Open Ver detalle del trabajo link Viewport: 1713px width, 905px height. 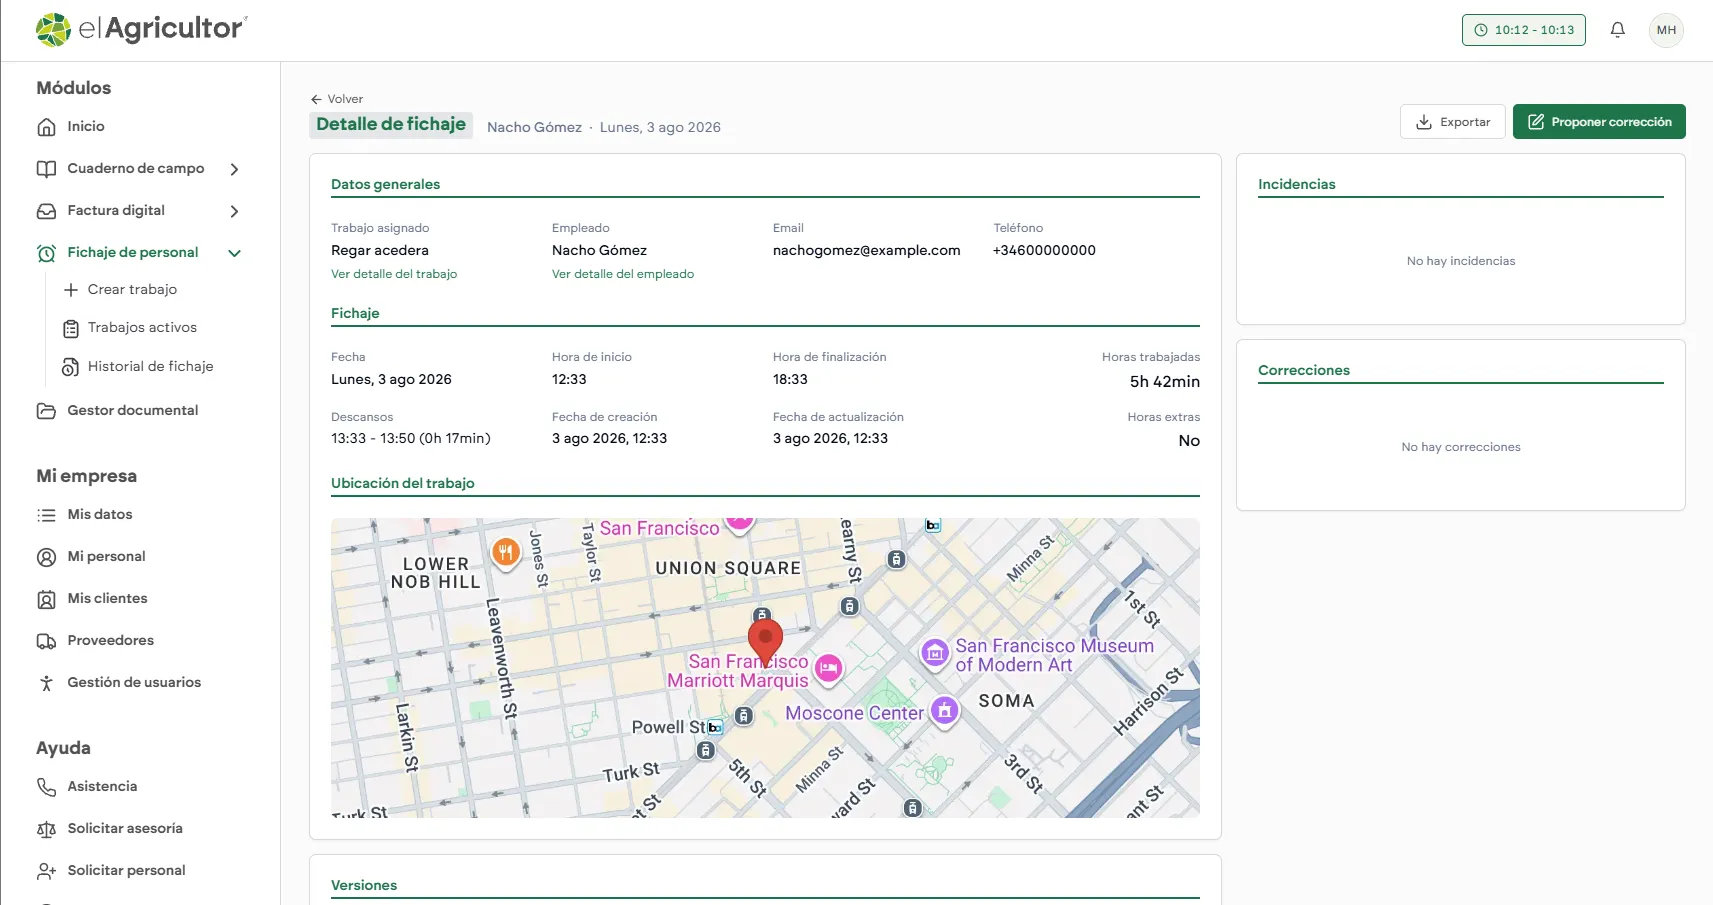pyautogui.click(x=394, y=274)
